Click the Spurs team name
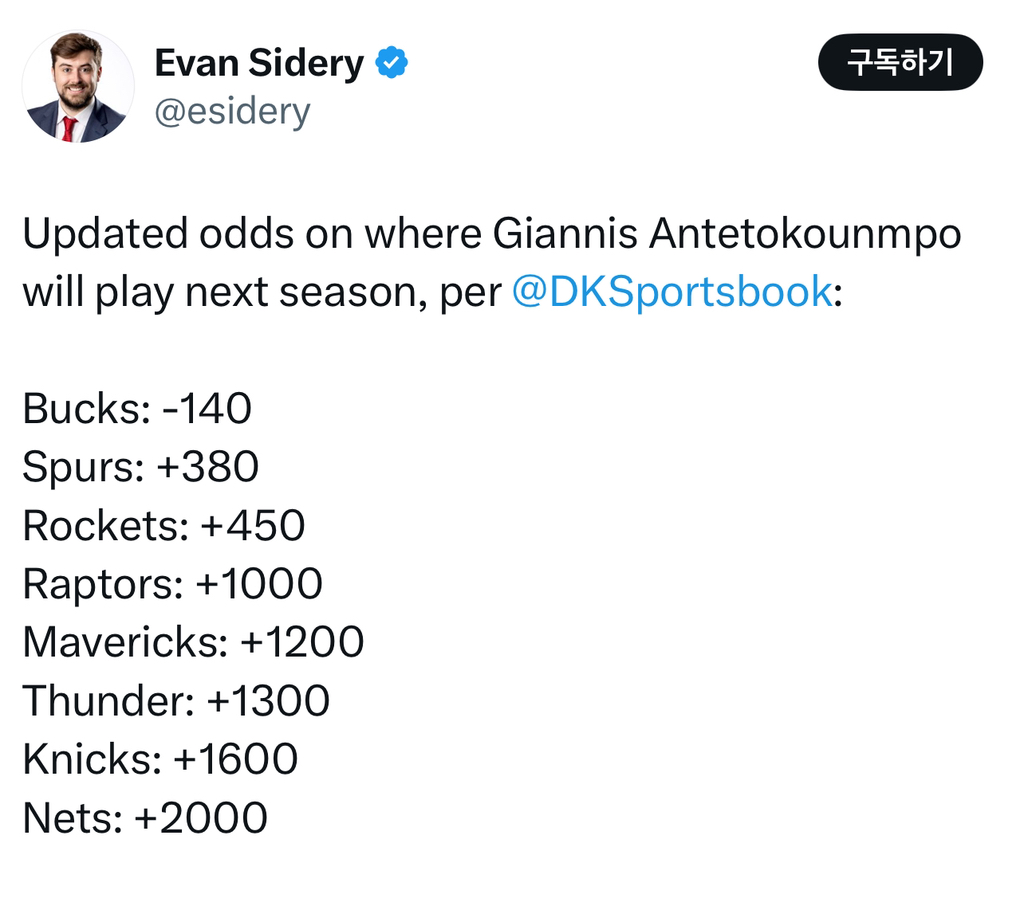Image resolution: width=1024 pixels, height=898 pixels. pos(80,467)
